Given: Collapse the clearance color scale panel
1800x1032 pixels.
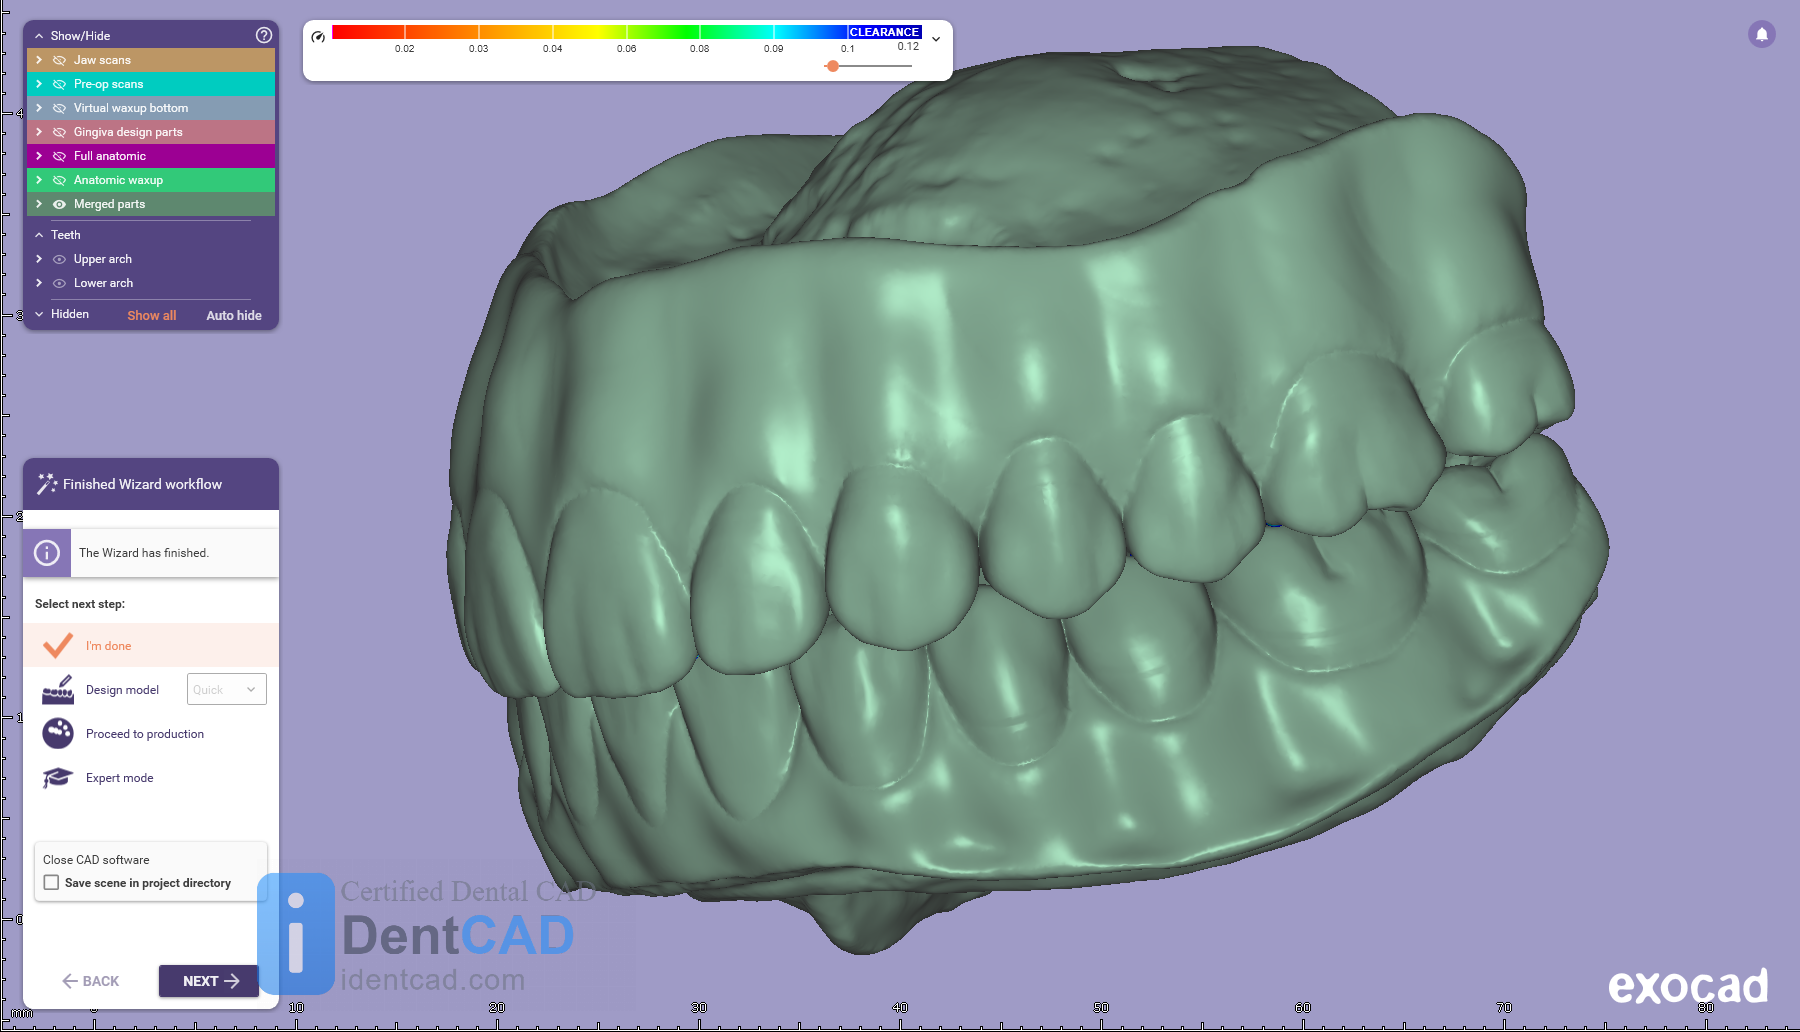Looking at the screenshot, I should pyautogui.click(x=936, y=39).
